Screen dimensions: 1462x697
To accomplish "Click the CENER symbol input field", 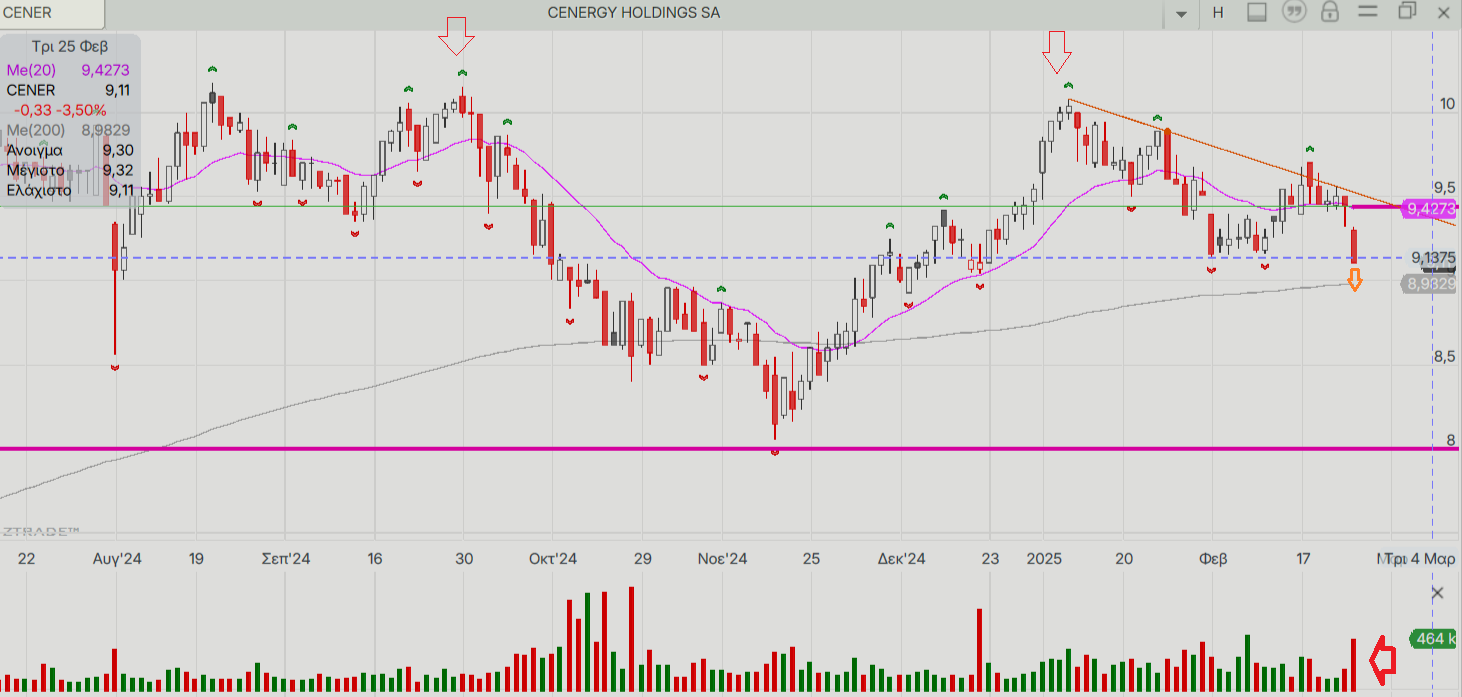I will [x=52, y=13].
